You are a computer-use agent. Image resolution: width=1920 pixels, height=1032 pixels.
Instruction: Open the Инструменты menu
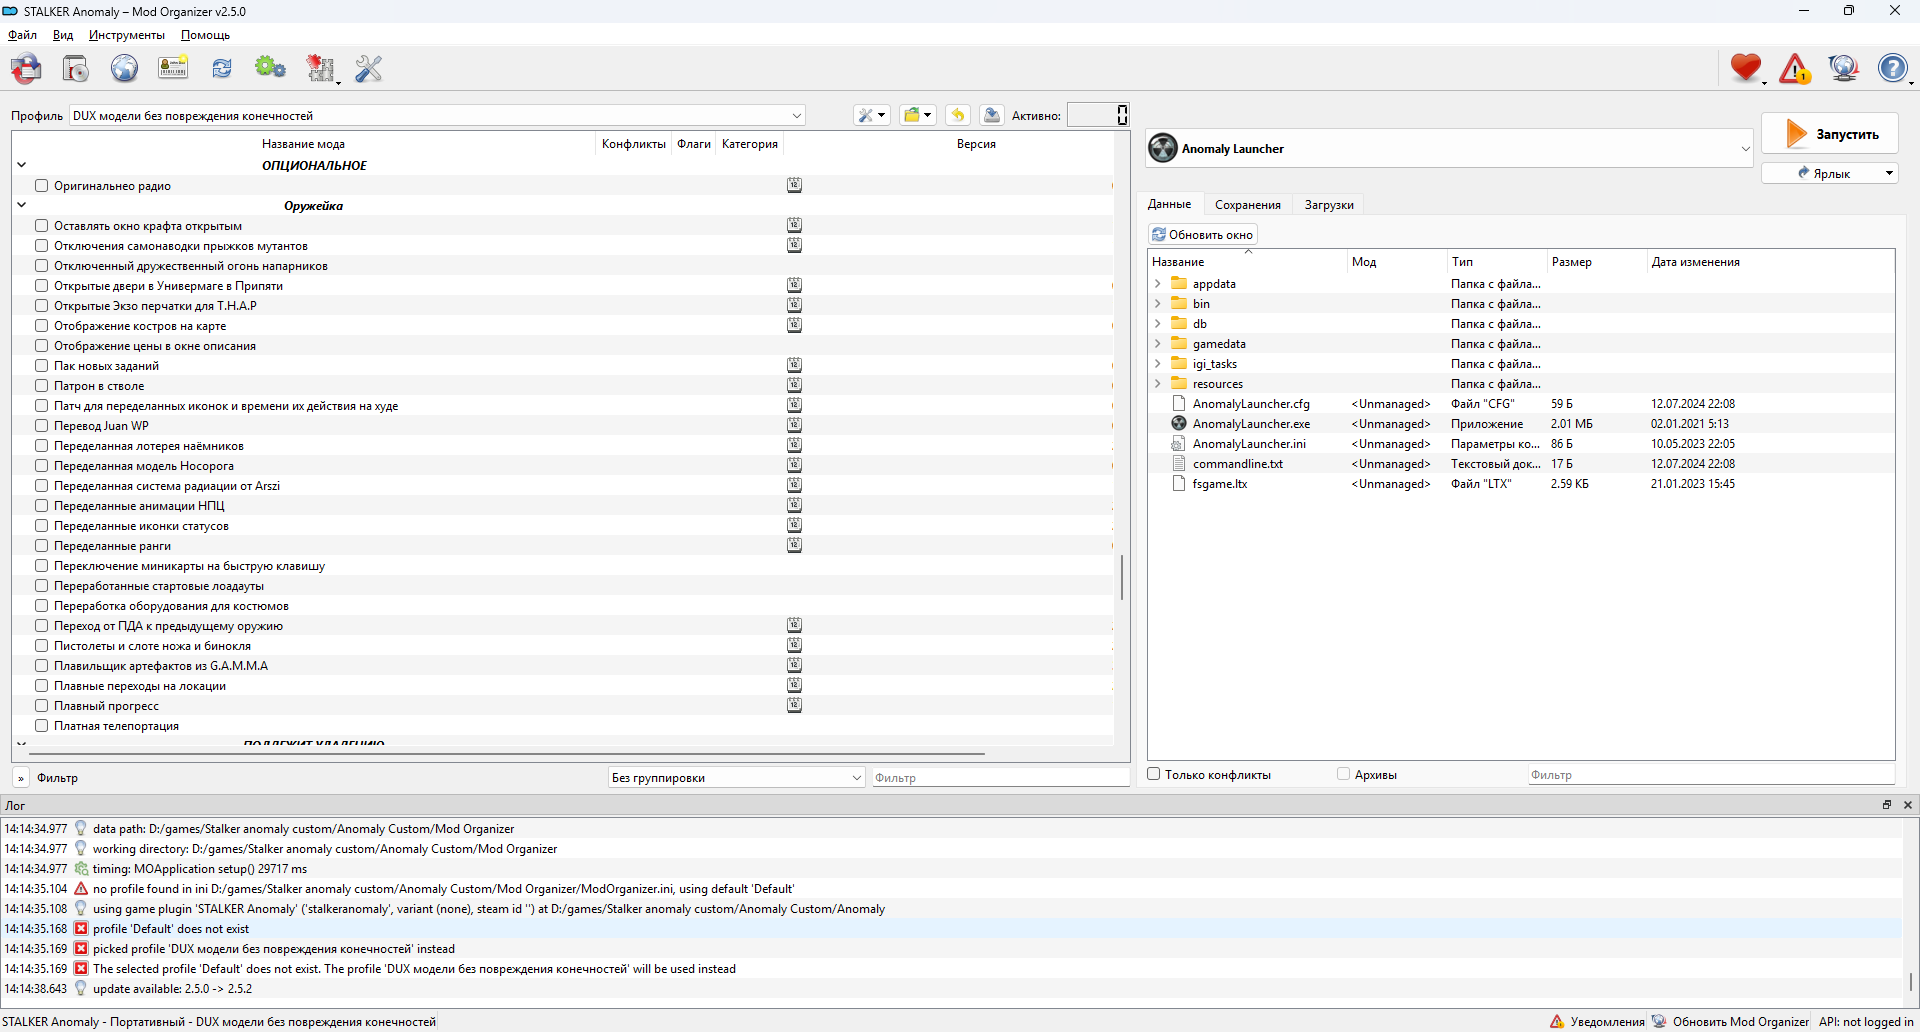(x=126, y=35)
